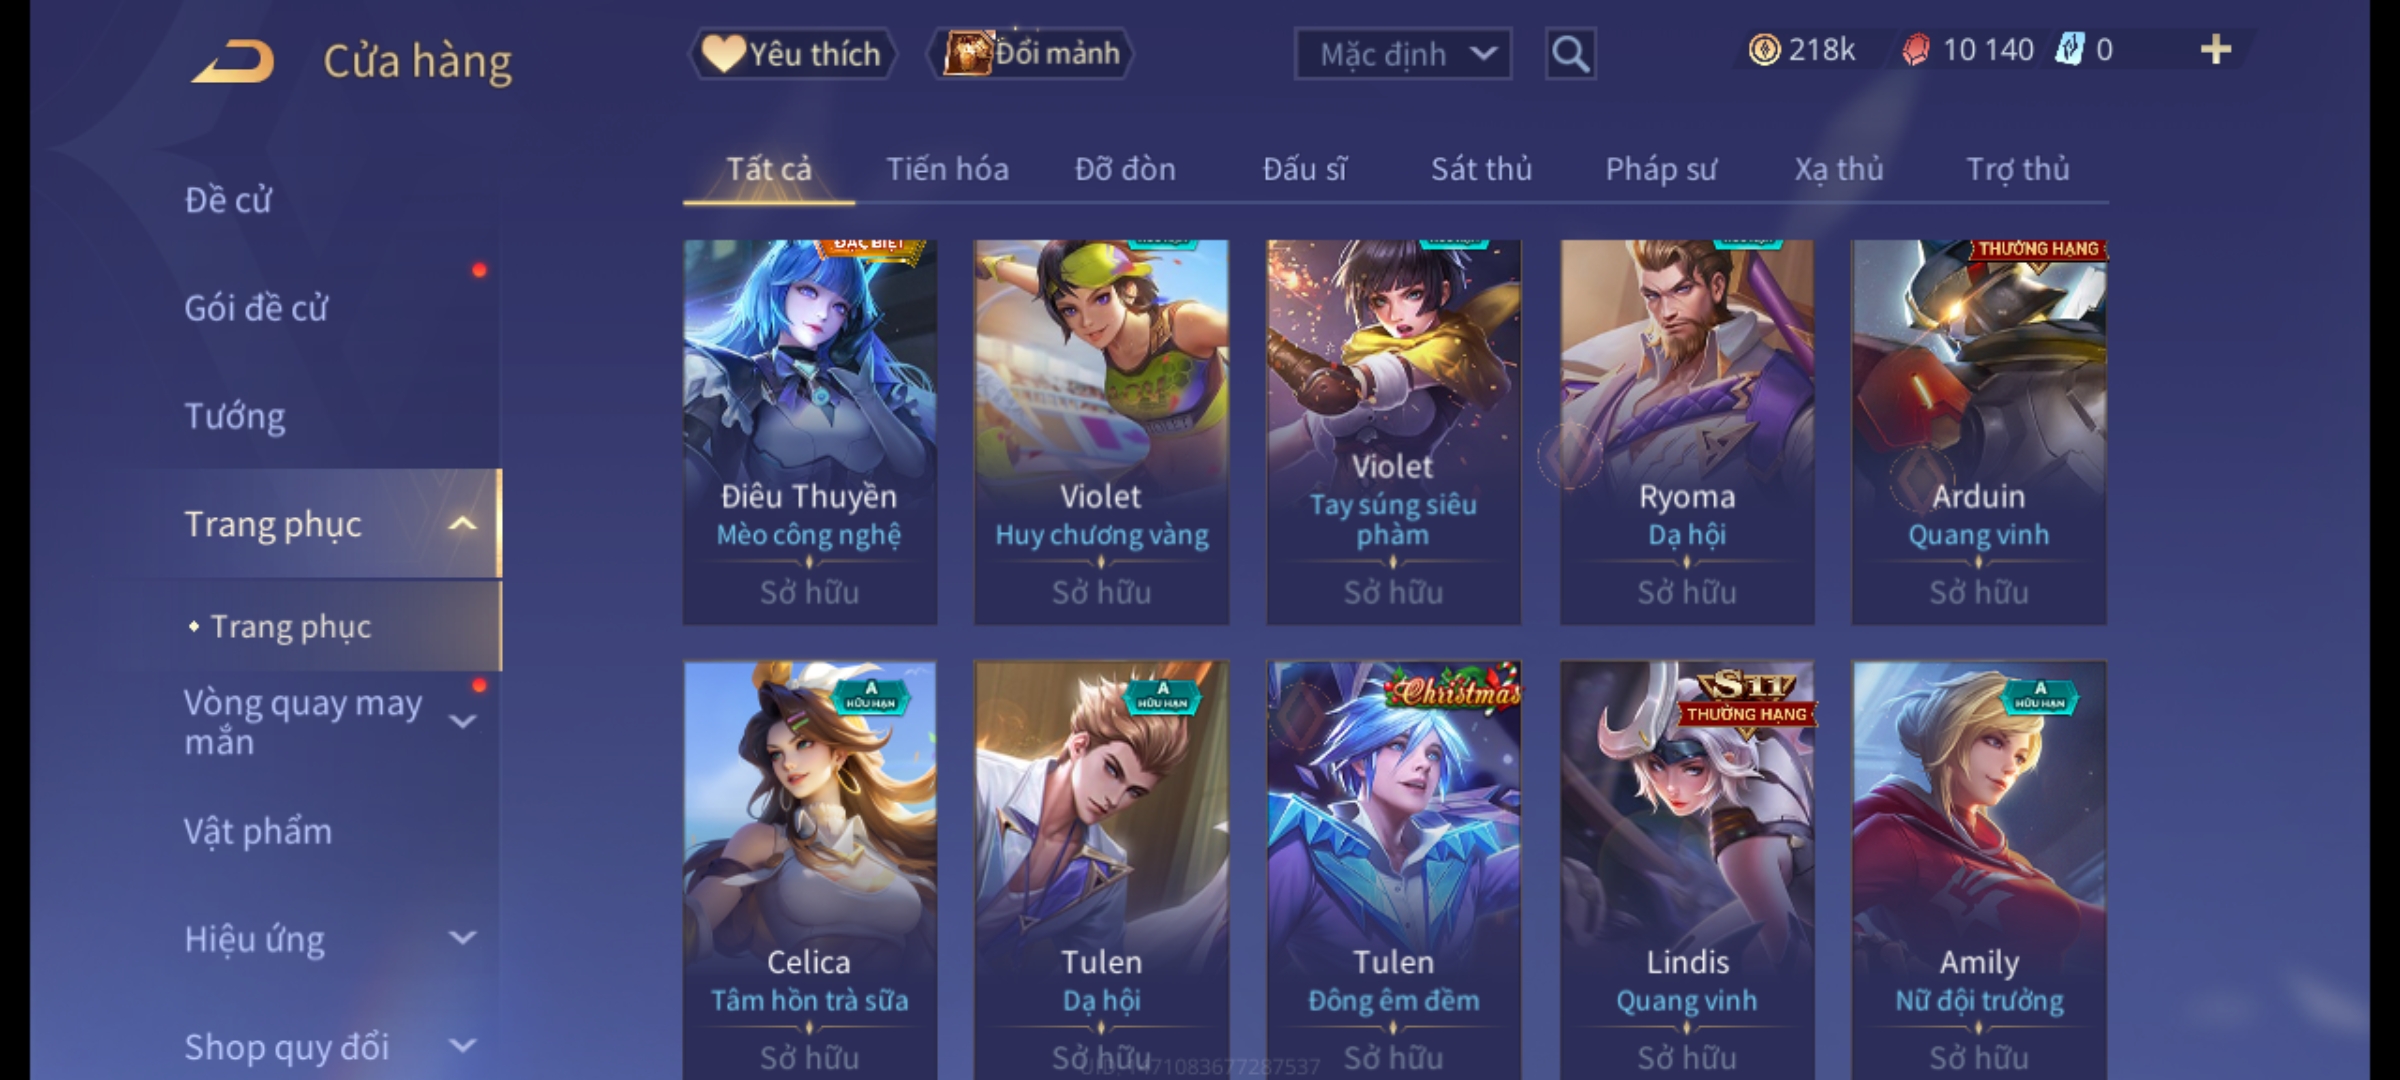The width and height of the screenshot is (2400, 1080).
Task: Select Tulen Đông êm đềm skin card
Action: click(1393, 870)
